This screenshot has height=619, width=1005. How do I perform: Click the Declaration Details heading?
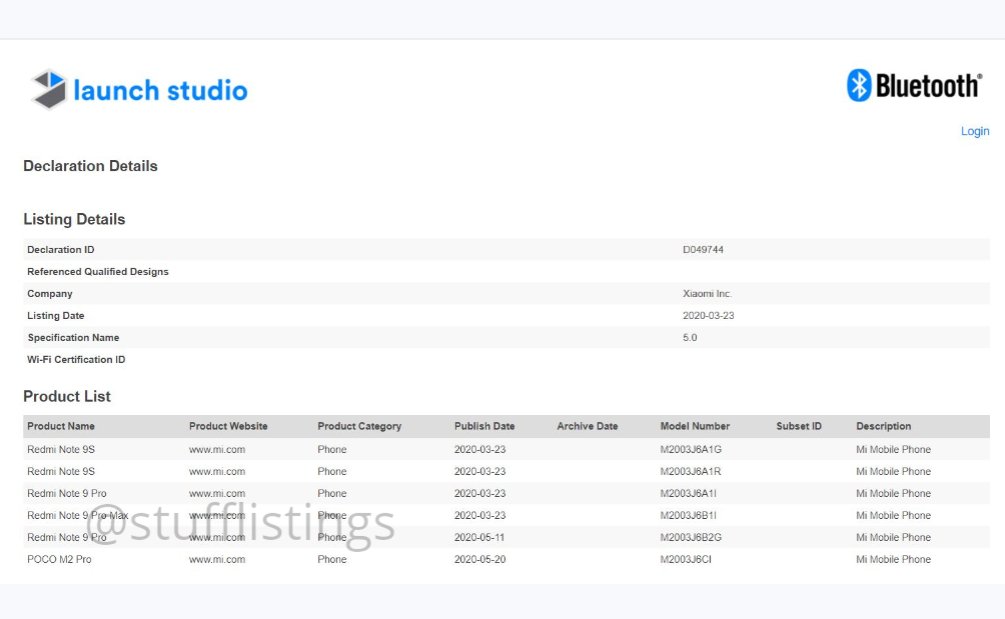click(x=90, y=166)
